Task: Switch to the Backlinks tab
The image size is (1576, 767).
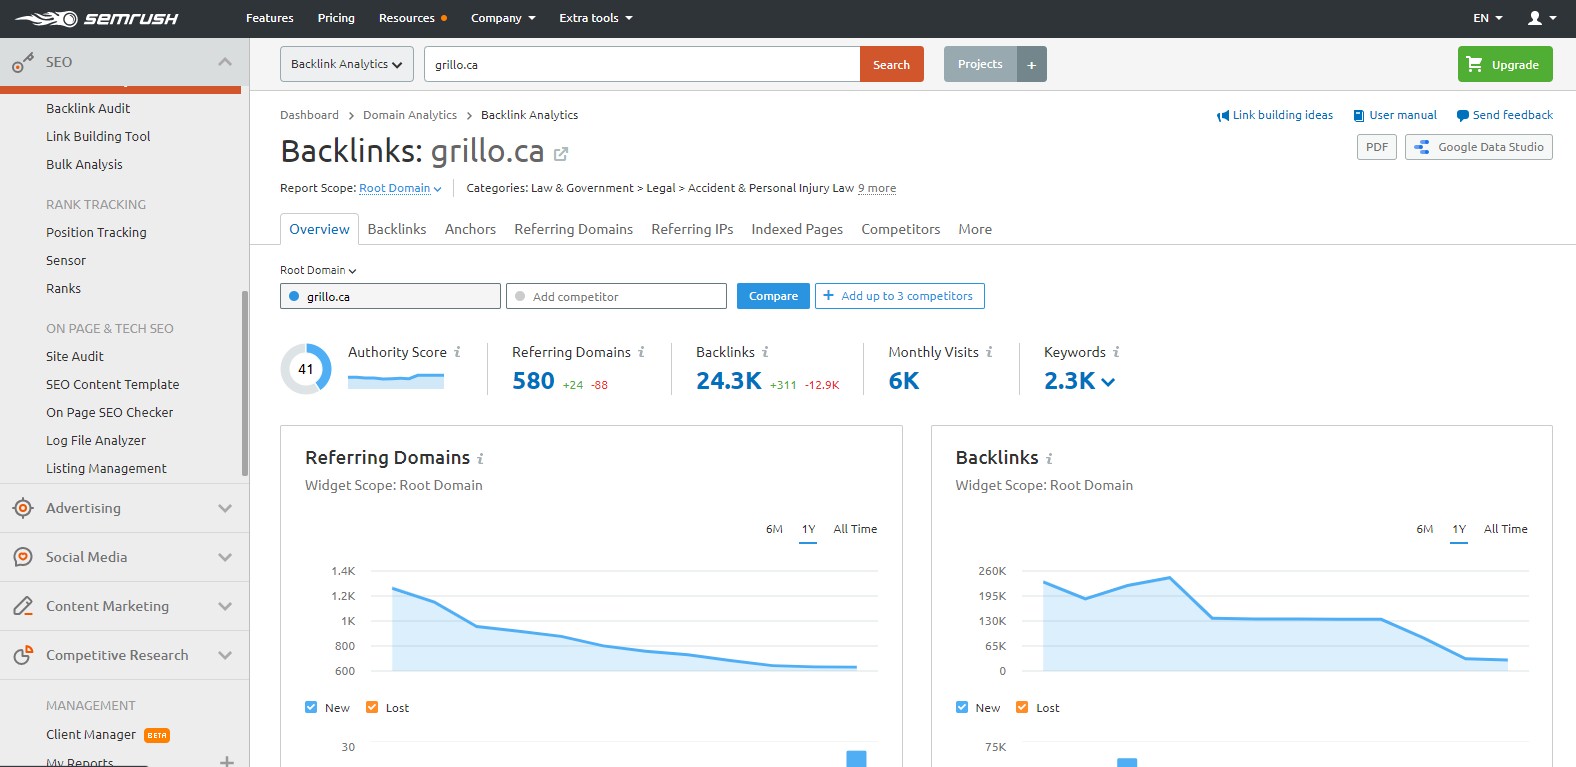Action: click(x=397, y=229)
